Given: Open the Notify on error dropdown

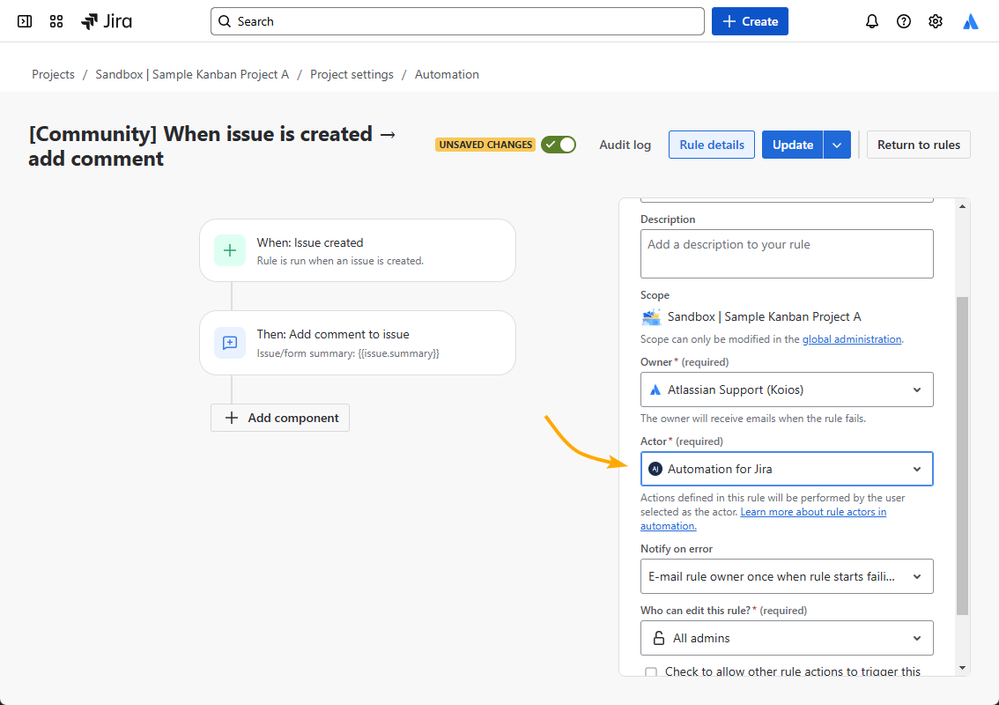Looking at the screenshot, I should (787, 576).
